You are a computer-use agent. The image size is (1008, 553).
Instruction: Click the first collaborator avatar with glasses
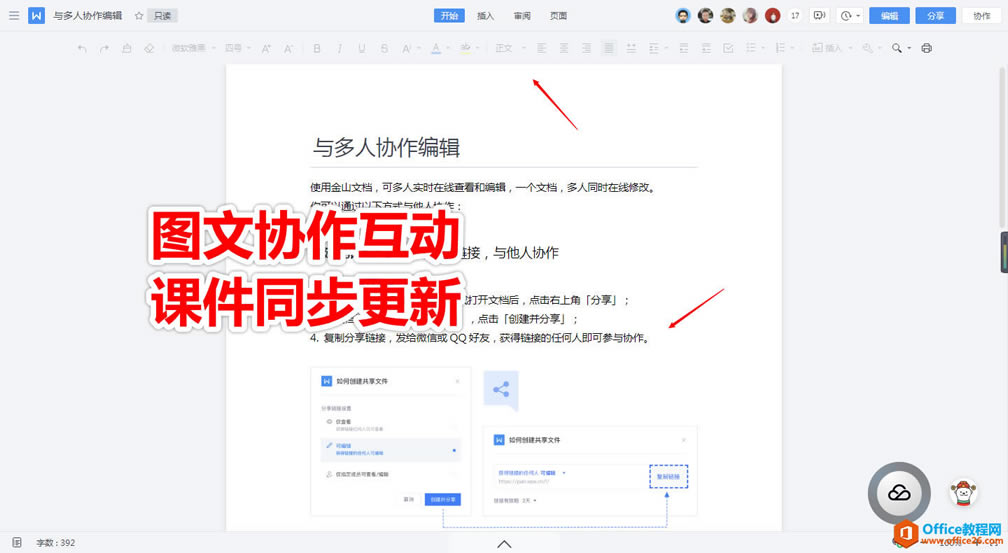pyautogui.click(x=683, y=15)
